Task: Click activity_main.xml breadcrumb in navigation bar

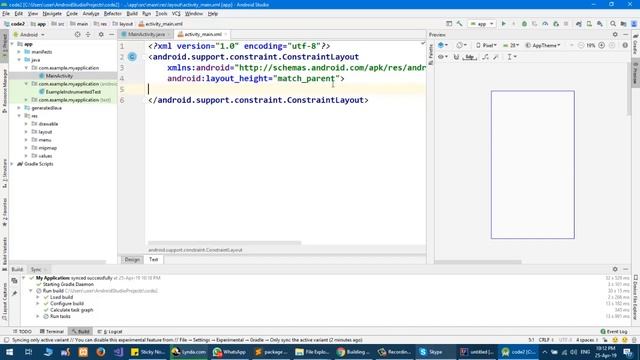Action: [x=161, y=24]
